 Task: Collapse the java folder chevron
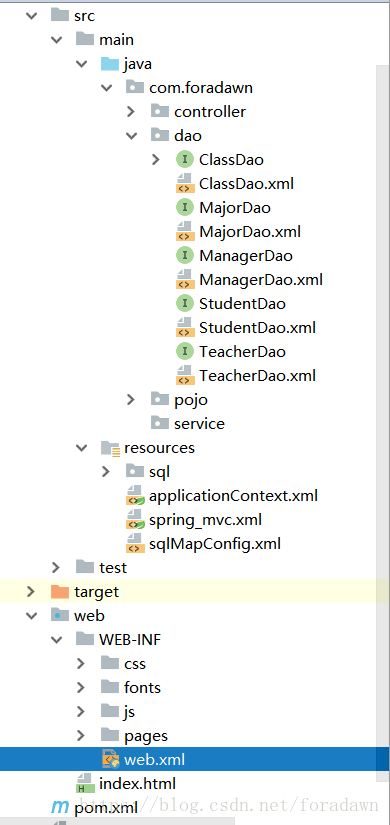coord(82,64)
